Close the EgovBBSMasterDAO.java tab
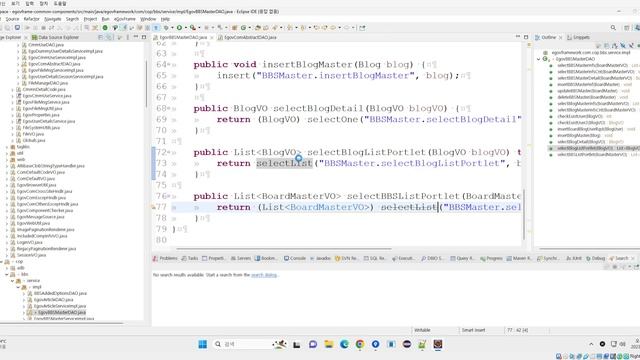640x360 pixels. [x=211, y=38]
